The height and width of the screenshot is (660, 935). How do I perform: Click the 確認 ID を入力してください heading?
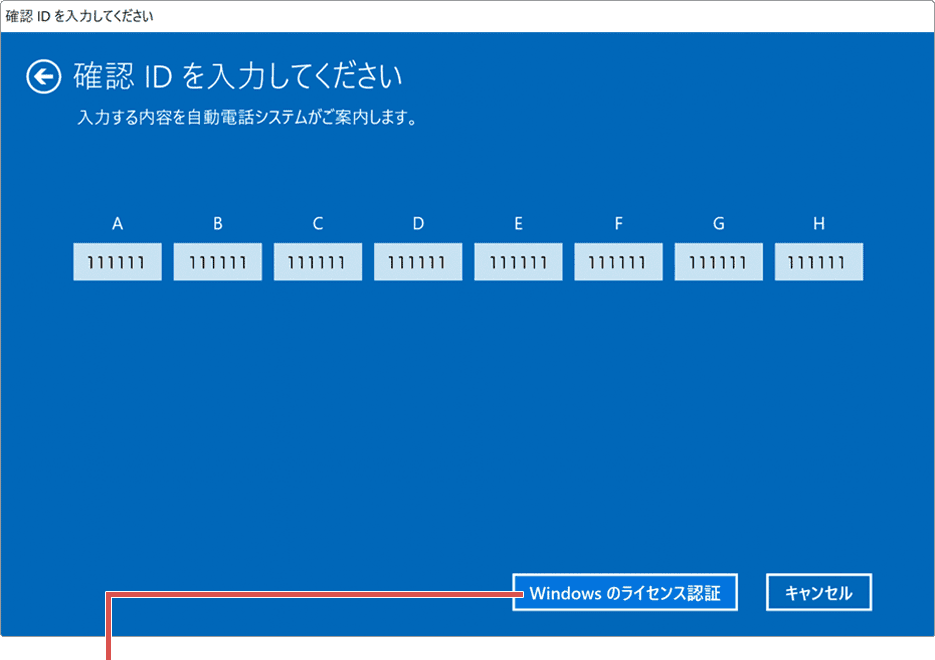pyautogui.click(x=235, y=76)
